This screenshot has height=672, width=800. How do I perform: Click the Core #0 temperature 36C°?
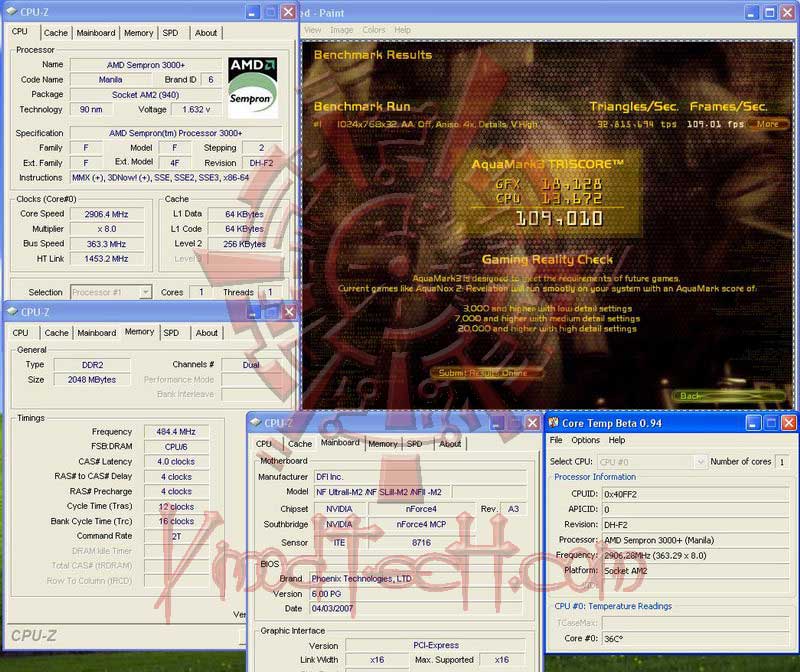[695, 639]
